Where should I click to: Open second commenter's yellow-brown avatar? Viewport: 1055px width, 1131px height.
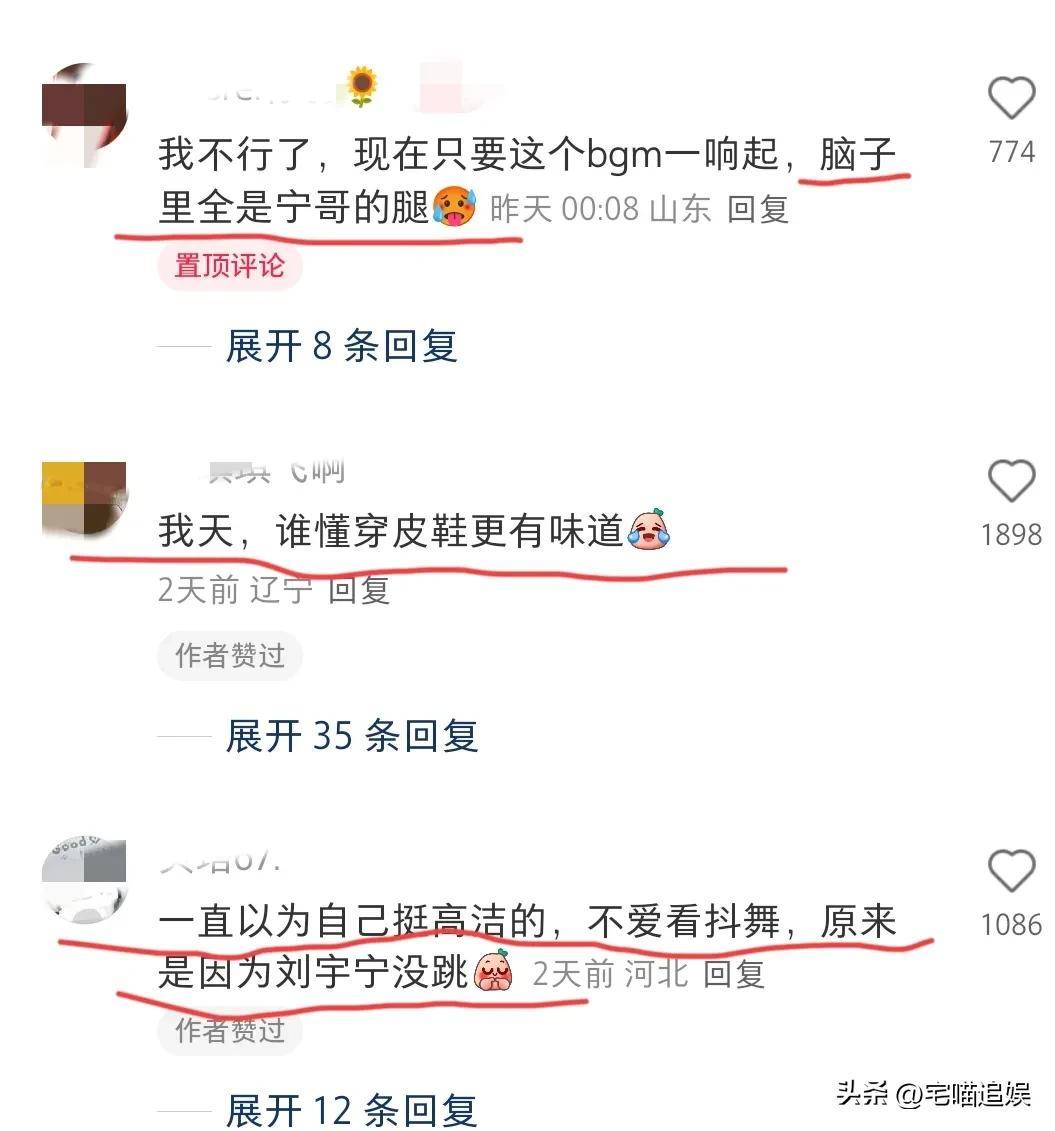[84, 499]
